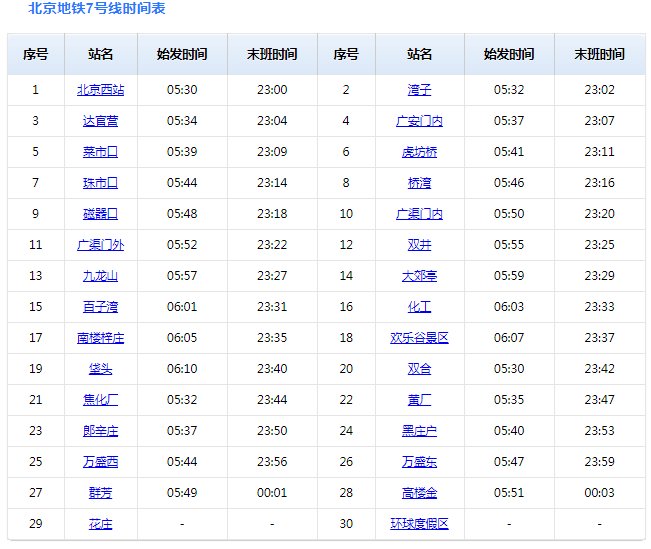Image resolution: width=651 pixels, height=549 pixels.
Task: Click the 06:10 first train time
Action: [182, 369]
